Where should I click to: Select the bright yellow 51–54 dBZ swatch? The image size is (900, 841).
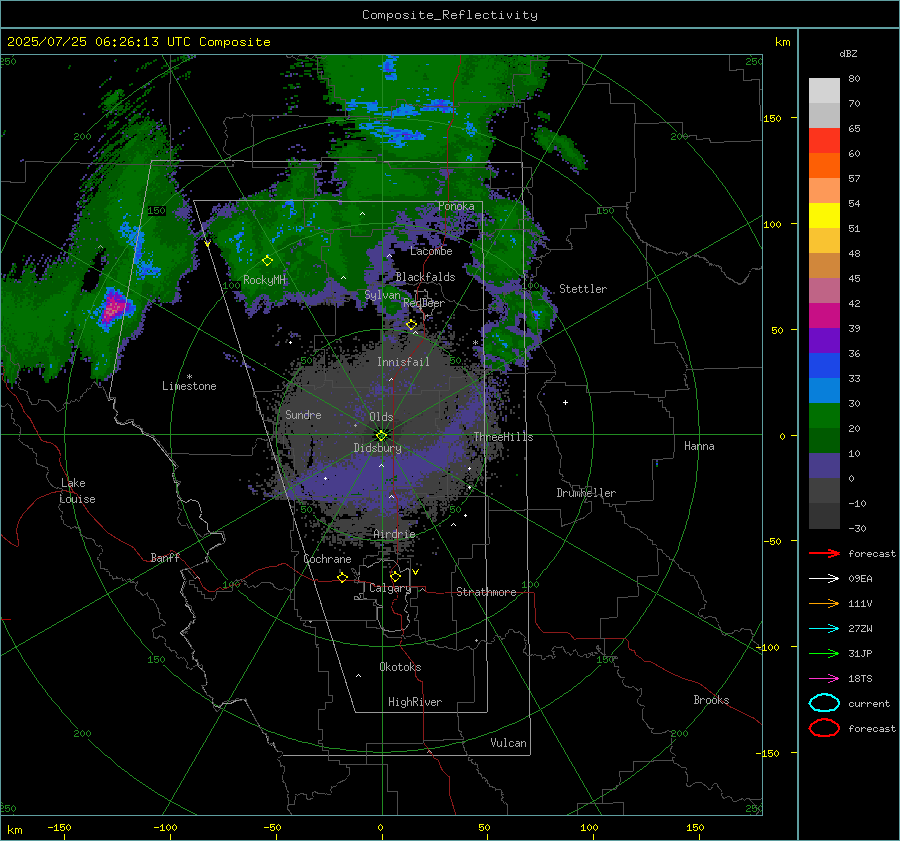click(x=824, y=215)
